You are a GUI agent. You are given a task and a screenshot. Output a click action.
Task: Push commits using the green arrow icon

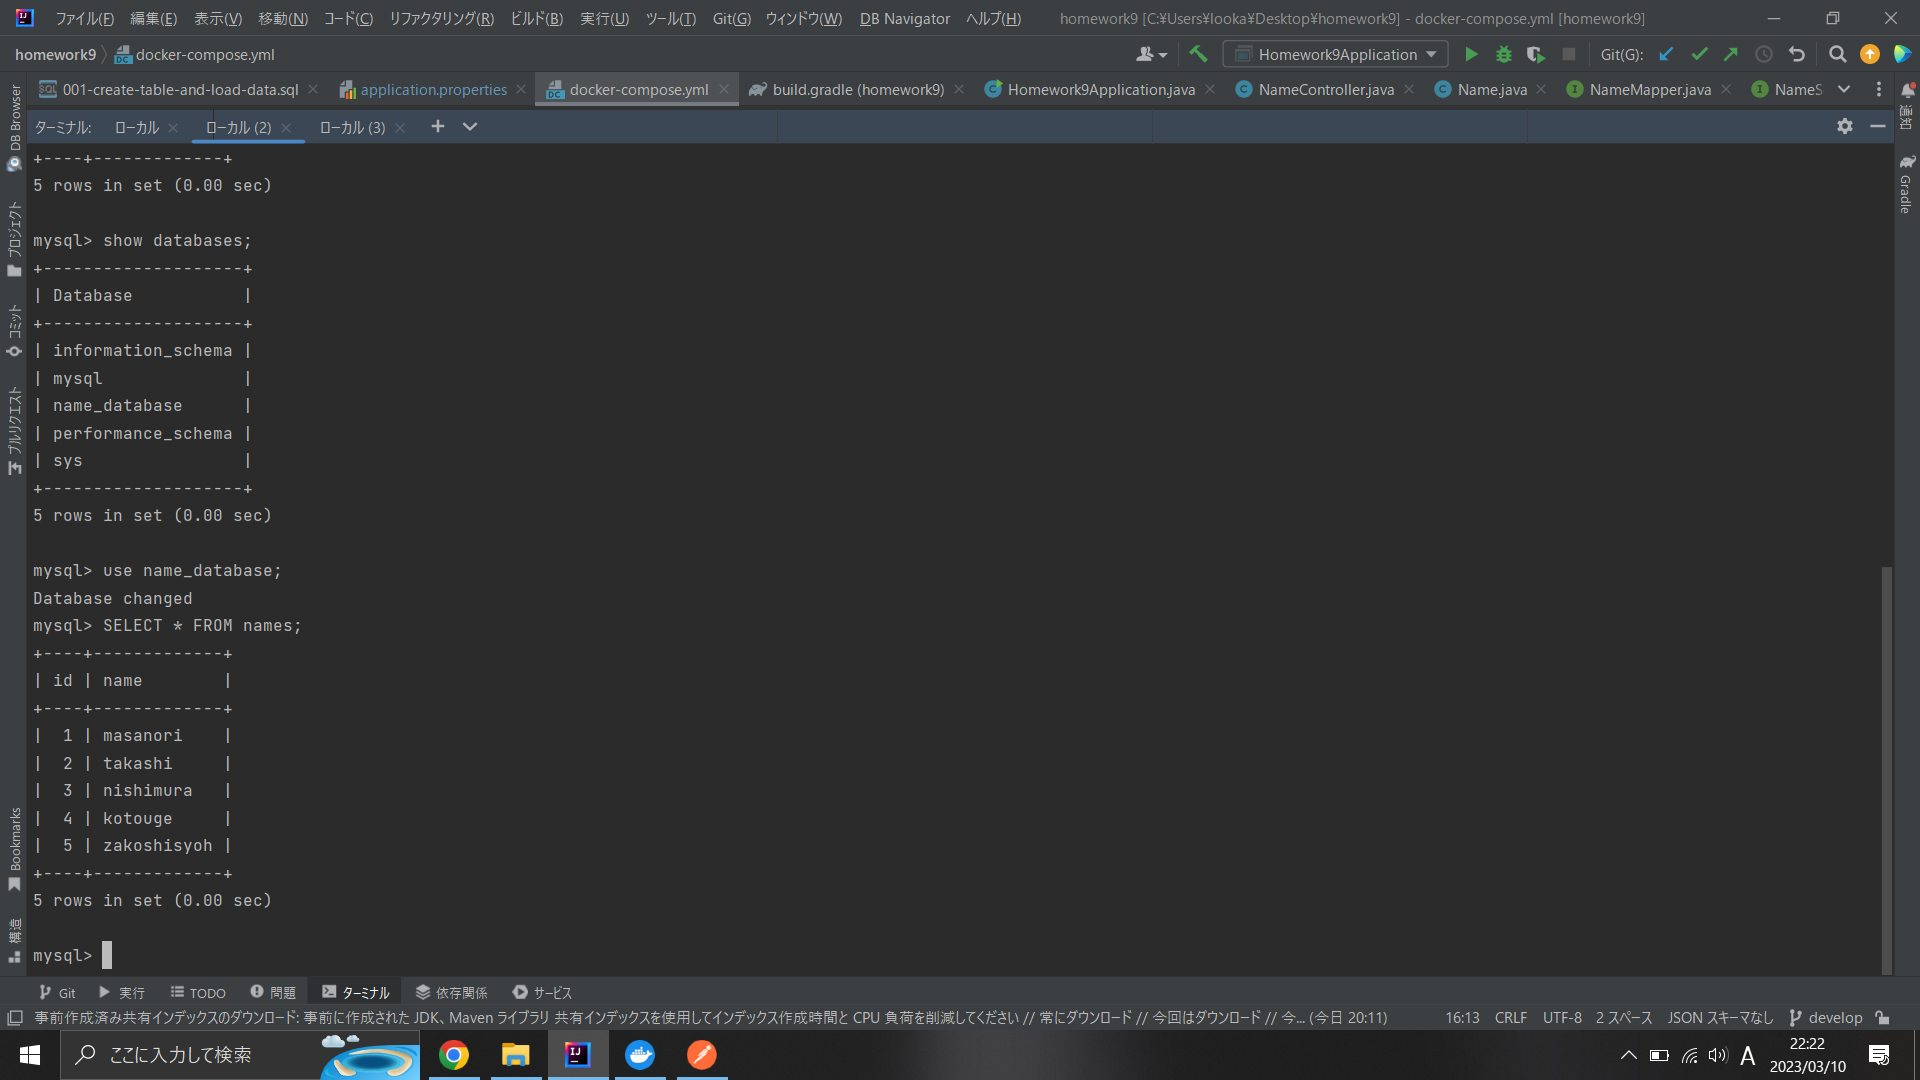(x=1732, y=54)
